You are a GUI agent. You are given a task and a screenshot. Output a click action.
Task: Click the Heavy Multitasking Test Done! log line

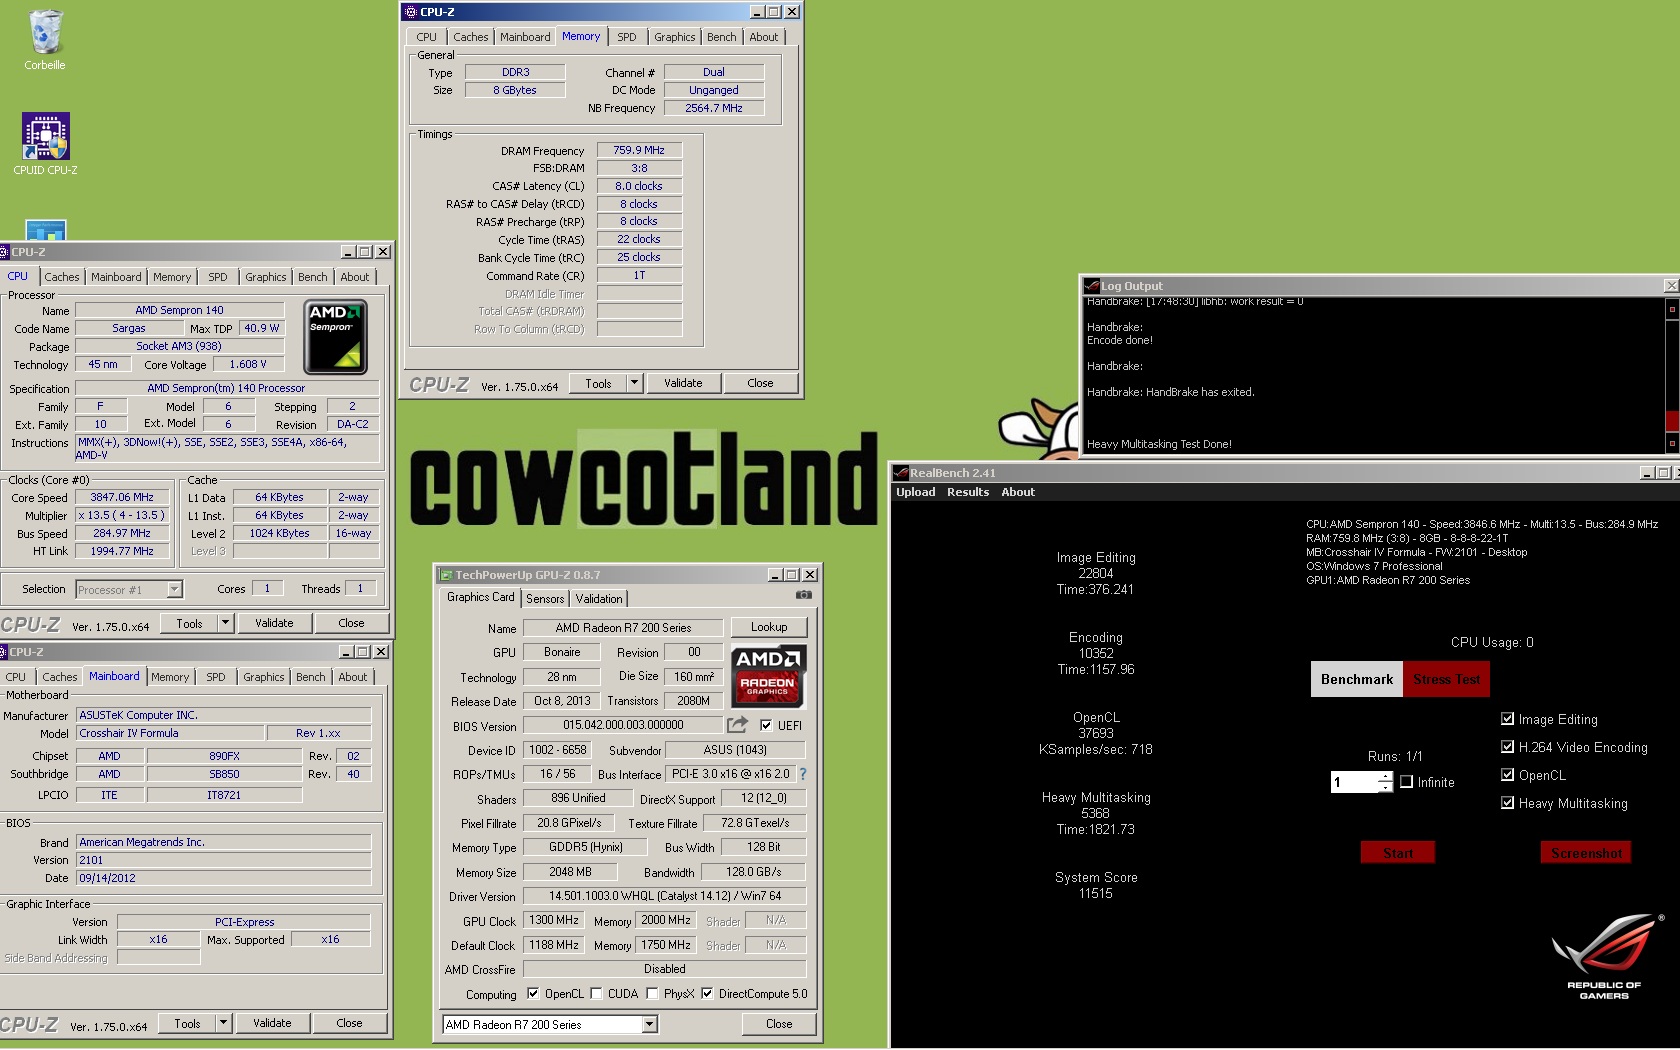tap(1159, 444)
